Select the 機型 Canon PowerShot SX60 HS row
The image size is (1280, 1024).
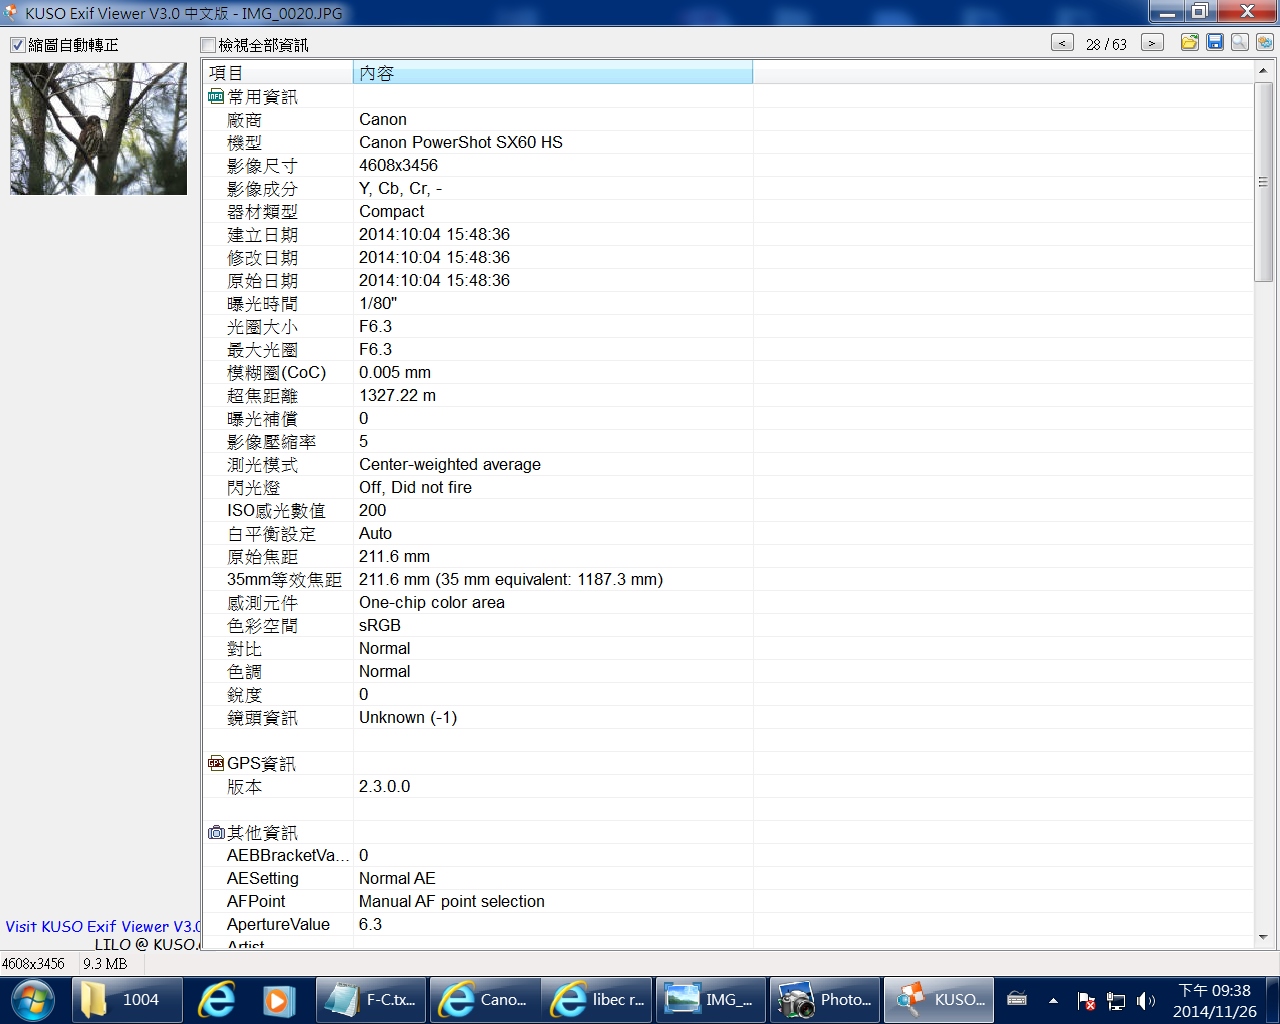coord(728,143)
